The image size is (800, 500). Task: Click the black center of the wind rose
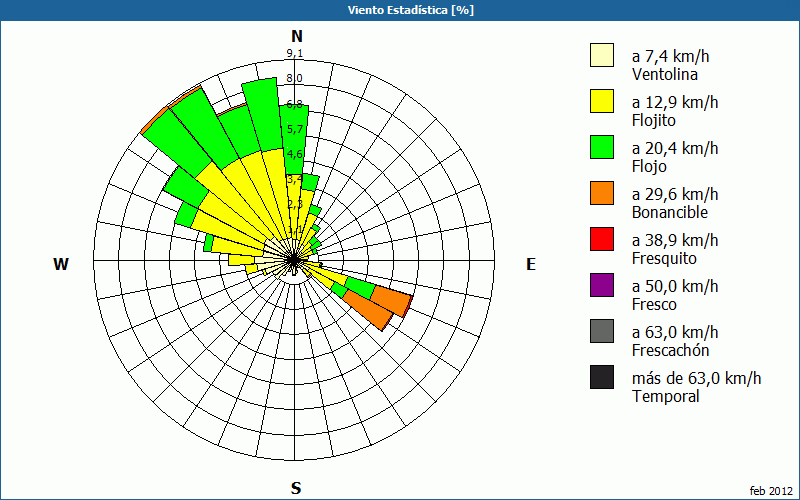pyautogui.click(x=294, y=260)
